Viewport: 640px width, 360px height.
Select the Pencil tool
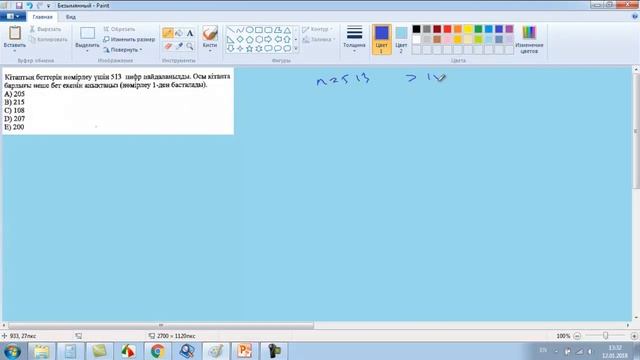coord(168,33)
